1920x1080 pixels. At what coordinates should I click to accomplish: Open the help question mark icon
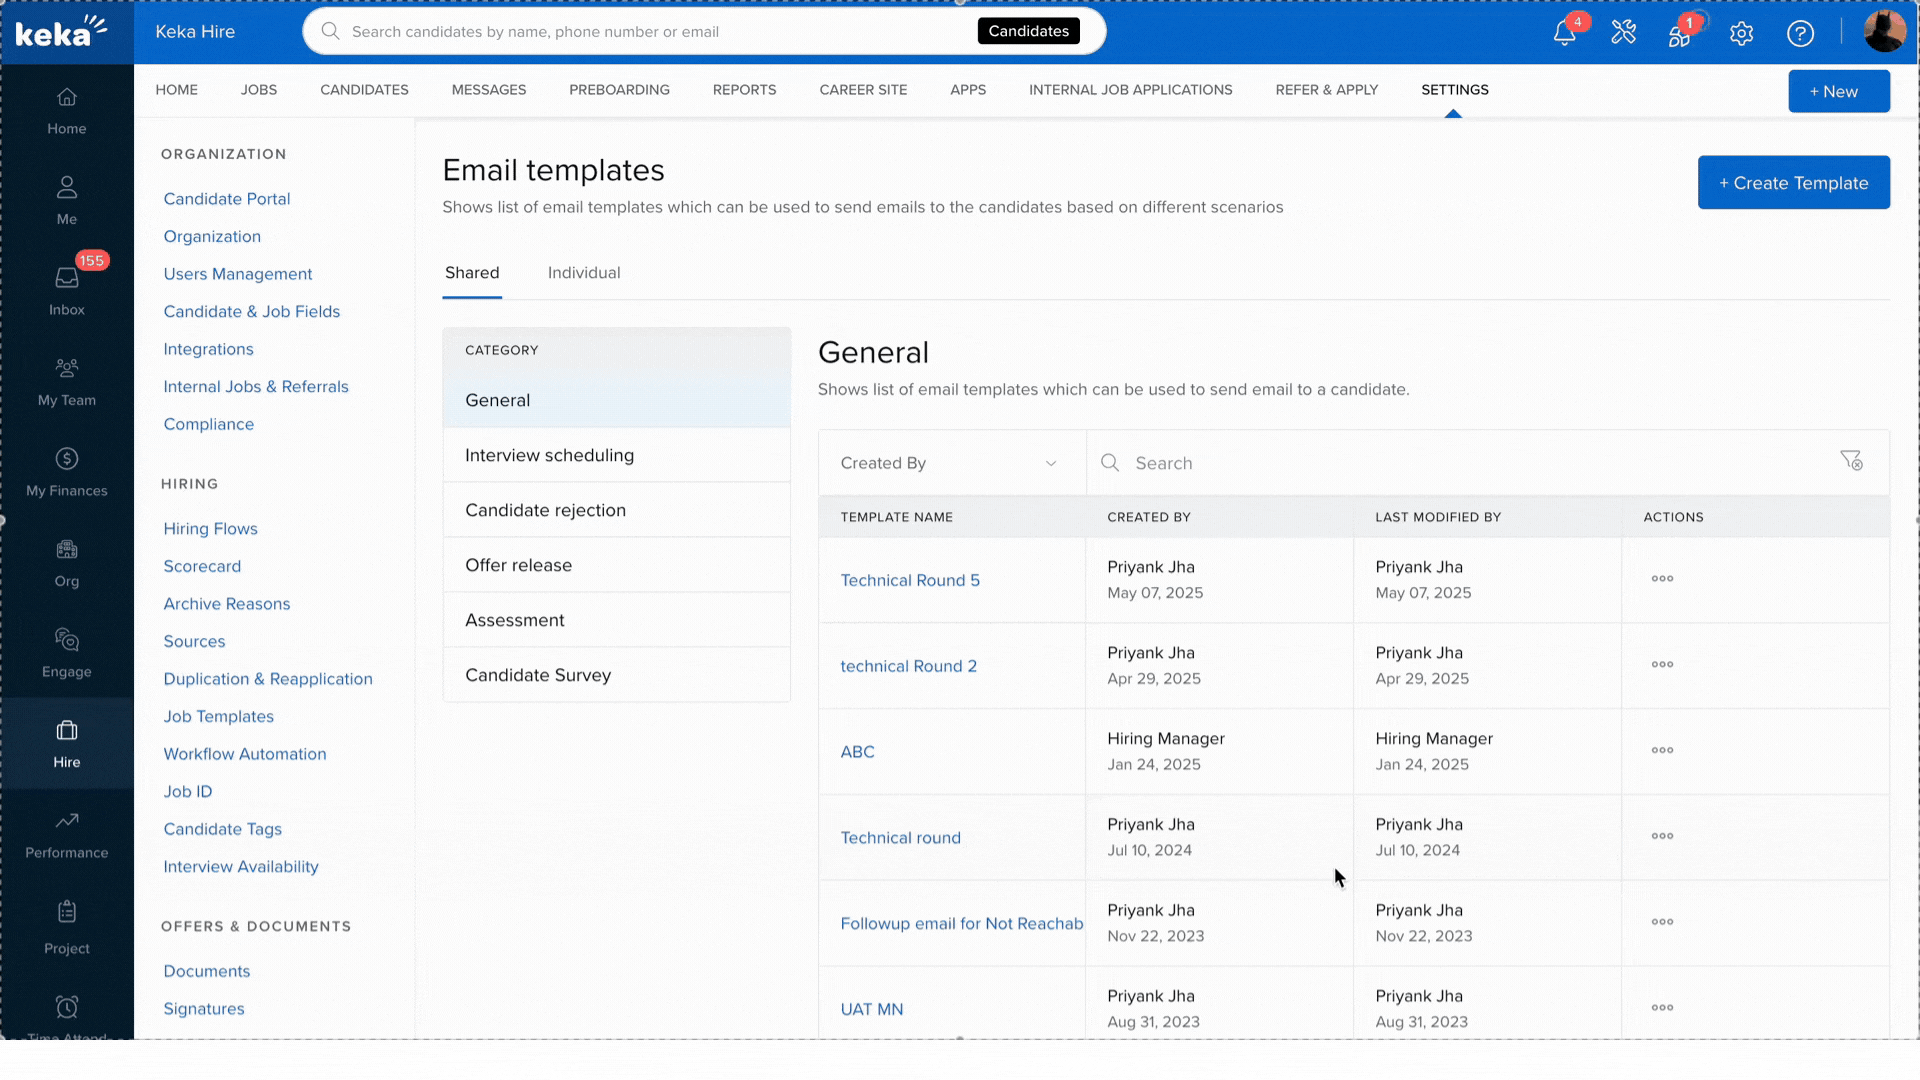(x=1800, y=33)
